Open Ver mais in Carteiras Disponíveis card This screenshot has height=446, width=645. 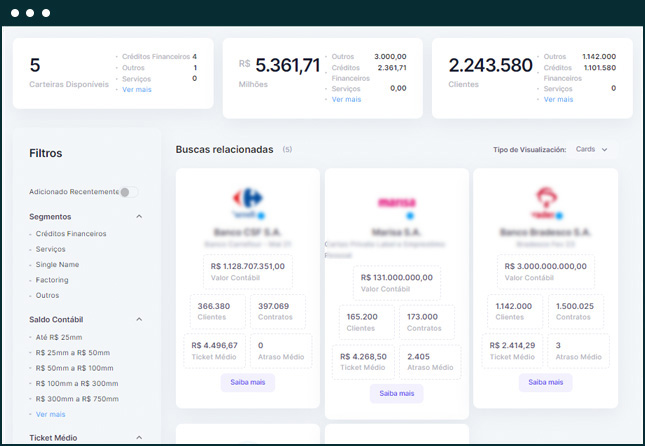coord(138,89)
